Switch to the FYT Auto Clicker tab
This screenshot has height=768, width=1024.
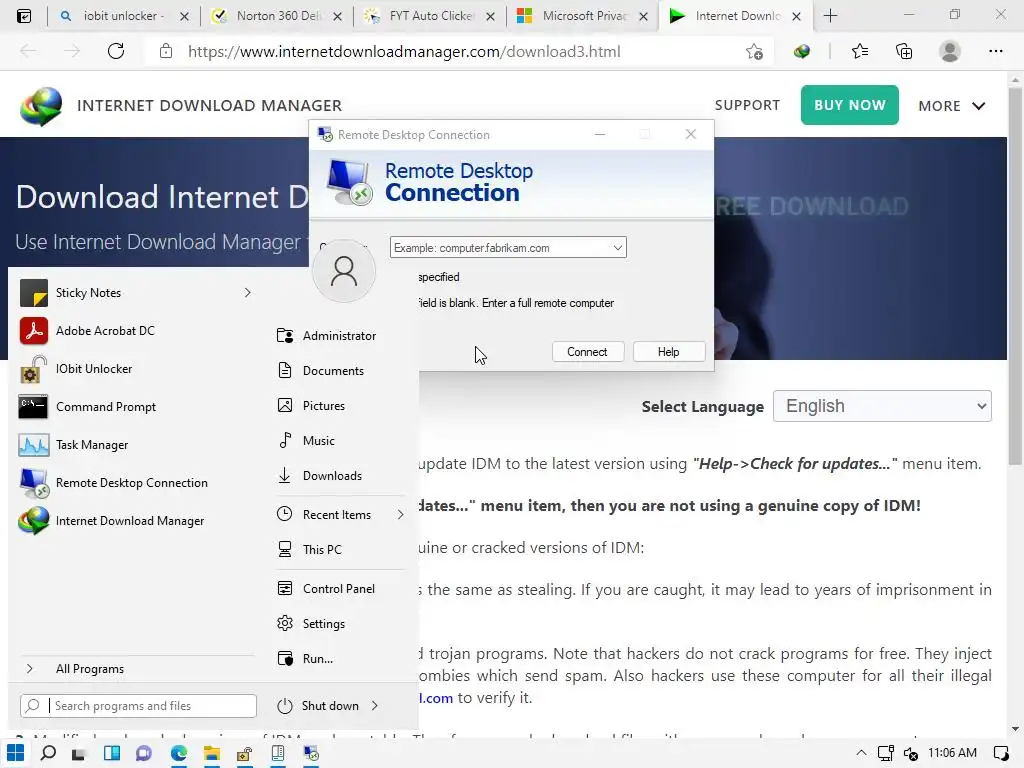(x=429, y=16)
